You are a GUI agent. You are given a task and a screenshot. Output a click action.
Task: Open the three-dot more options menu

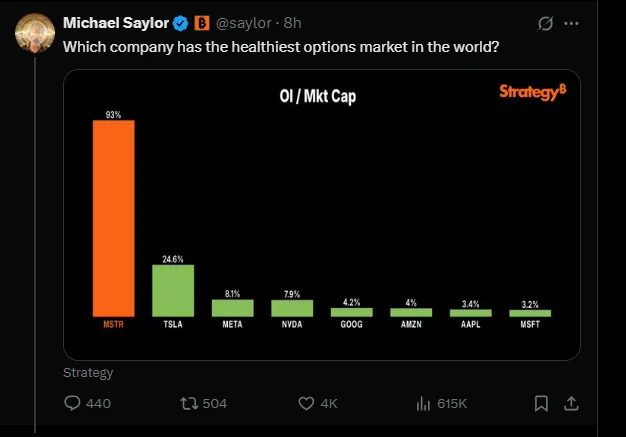click(x=571, y=23)
